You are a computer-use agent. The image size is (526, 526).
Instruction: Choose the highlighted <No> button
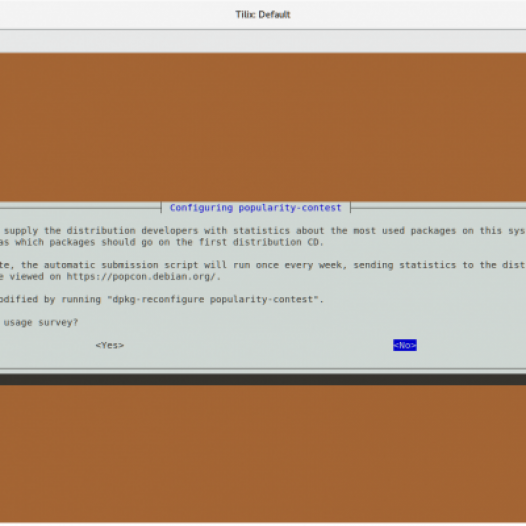point(405,345)
